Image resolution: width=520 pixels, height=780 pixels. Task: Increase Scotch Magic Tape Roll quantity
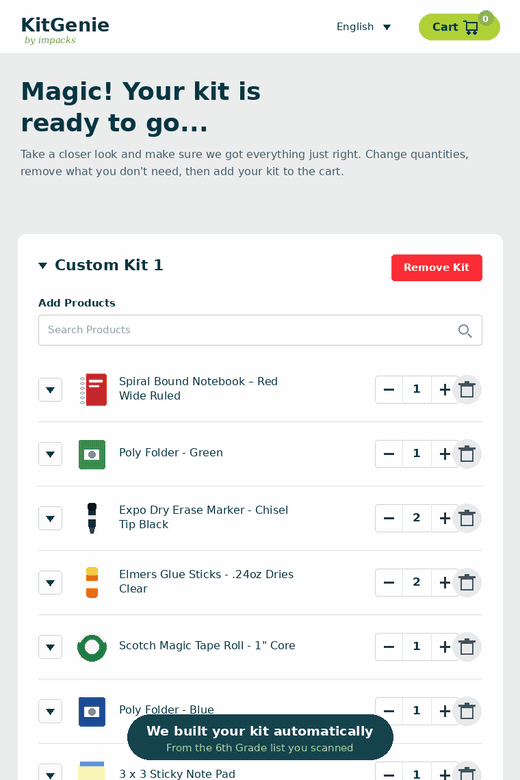[444, 647]
